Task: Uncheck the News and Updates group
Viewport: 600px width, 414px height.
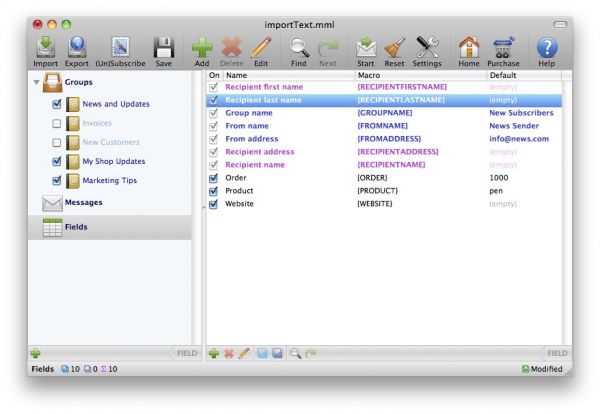Action: coord(57,104)
